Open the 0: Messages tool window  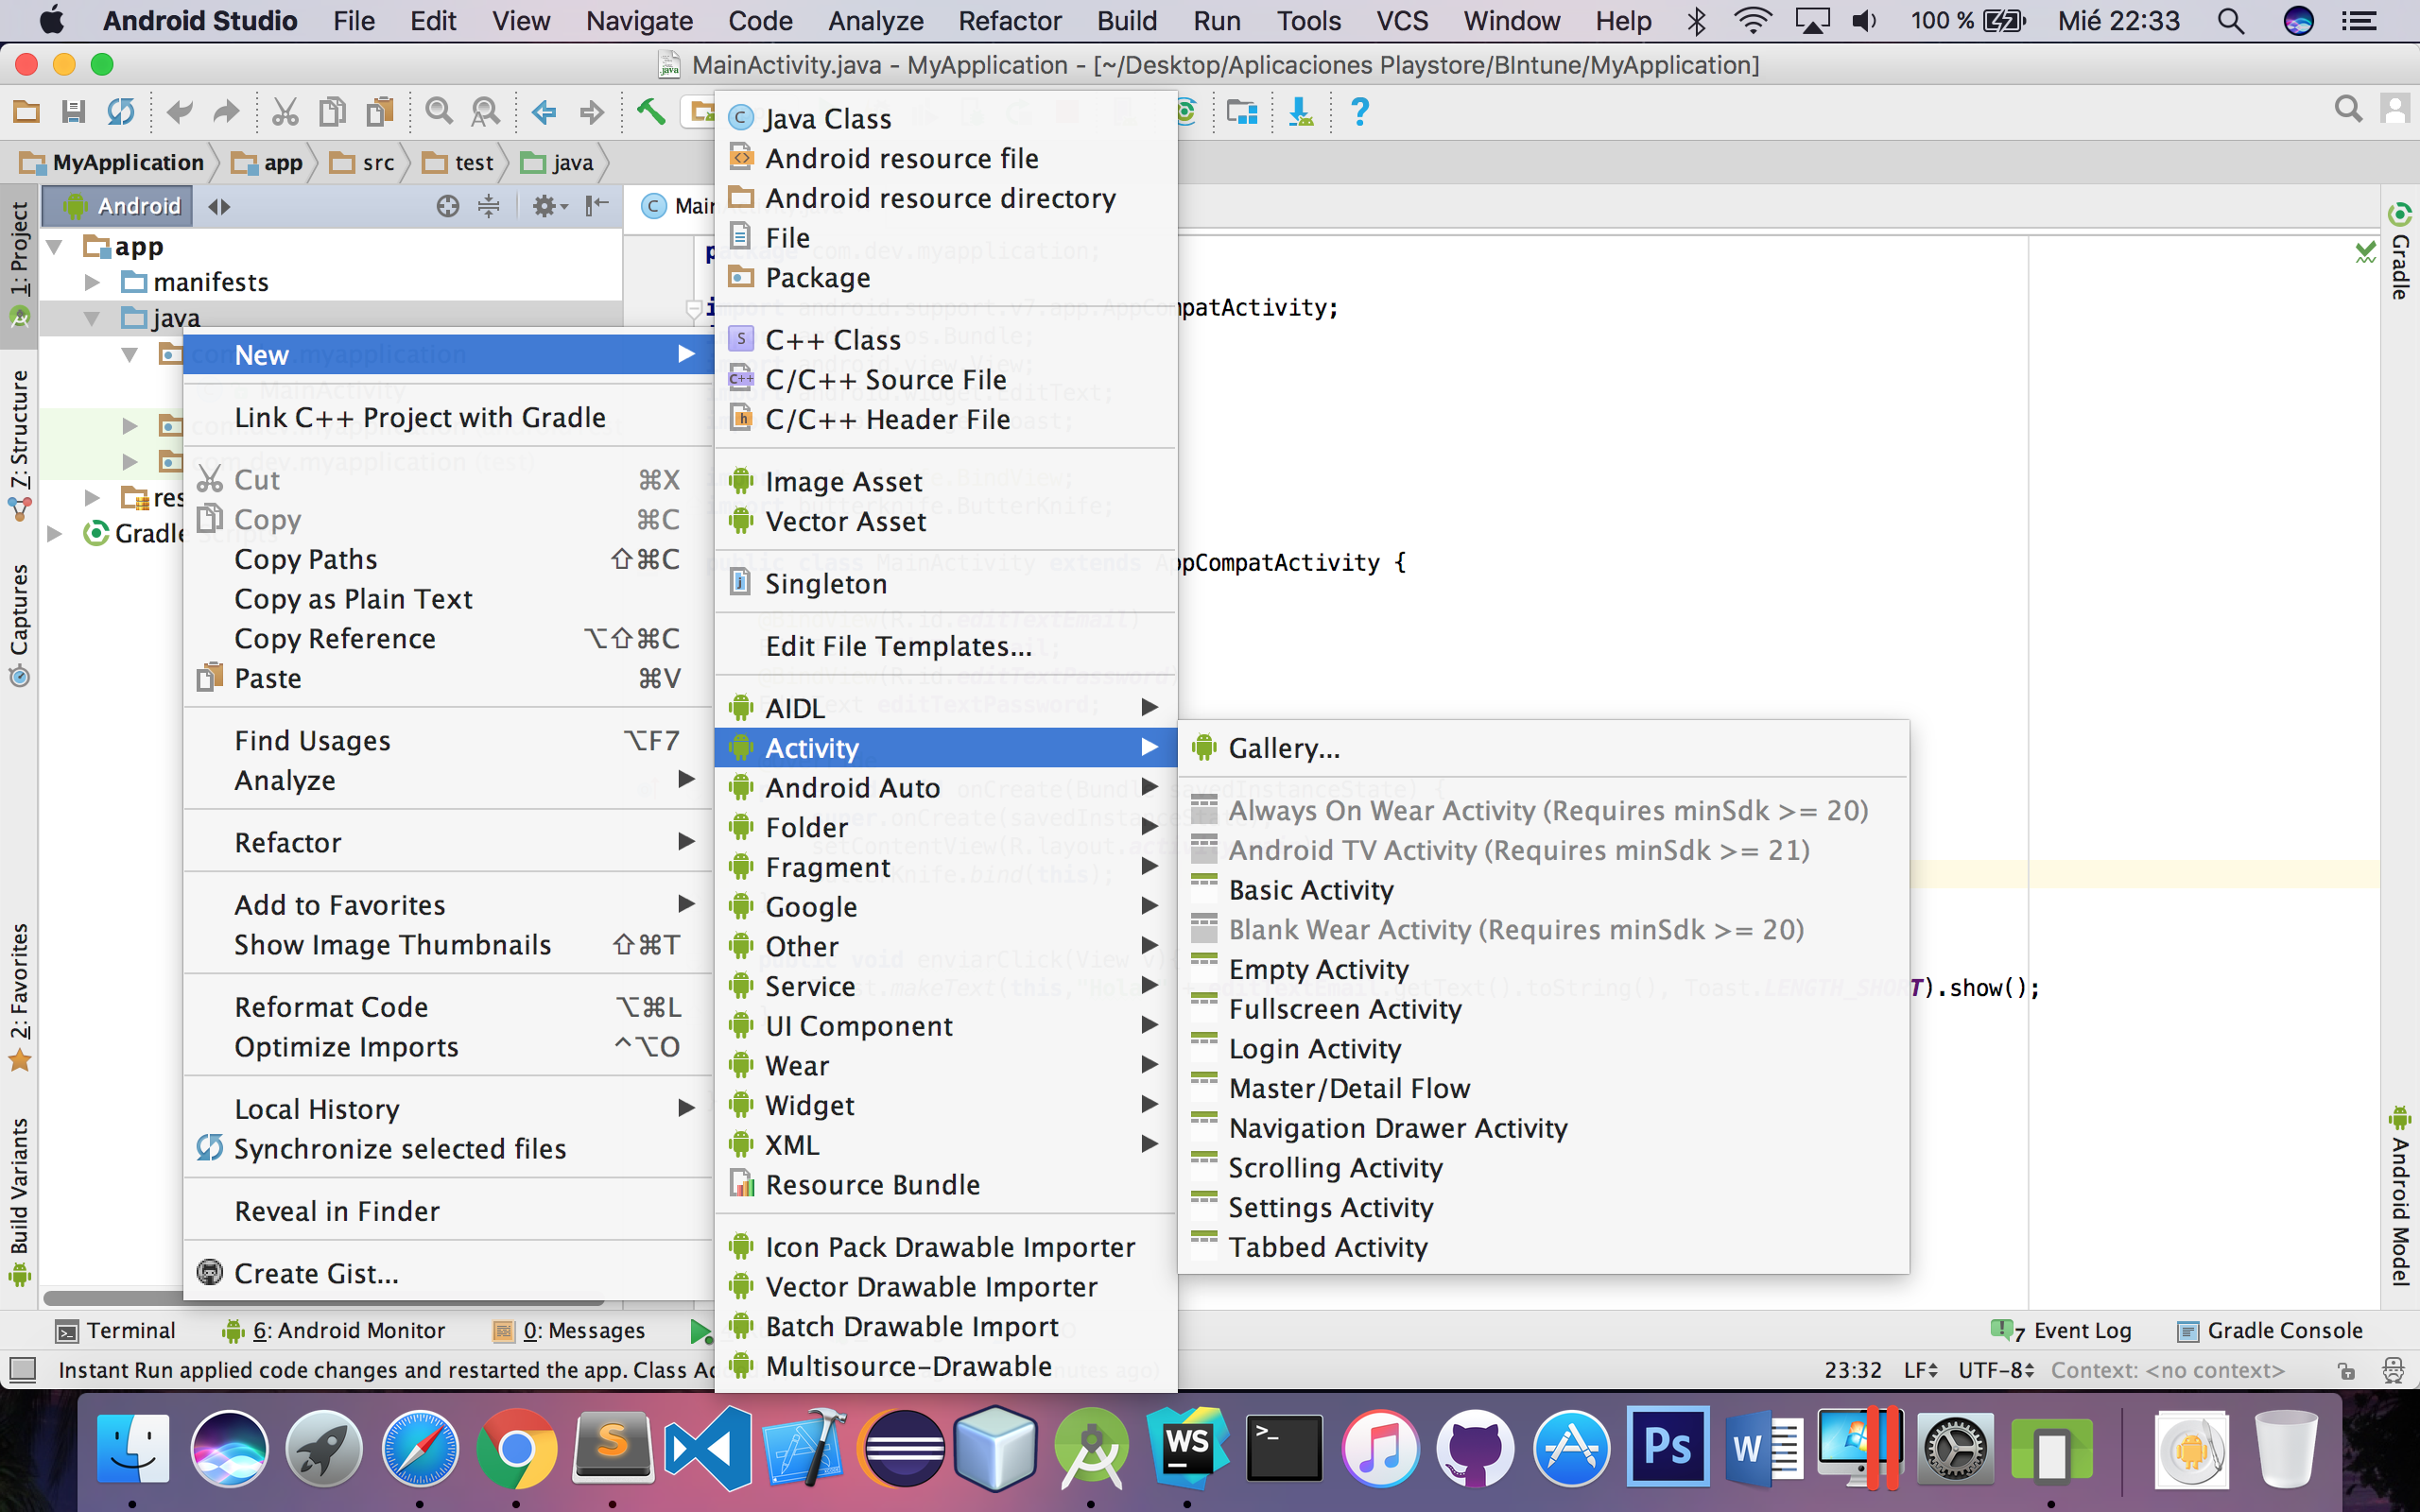coord(569,1330)
